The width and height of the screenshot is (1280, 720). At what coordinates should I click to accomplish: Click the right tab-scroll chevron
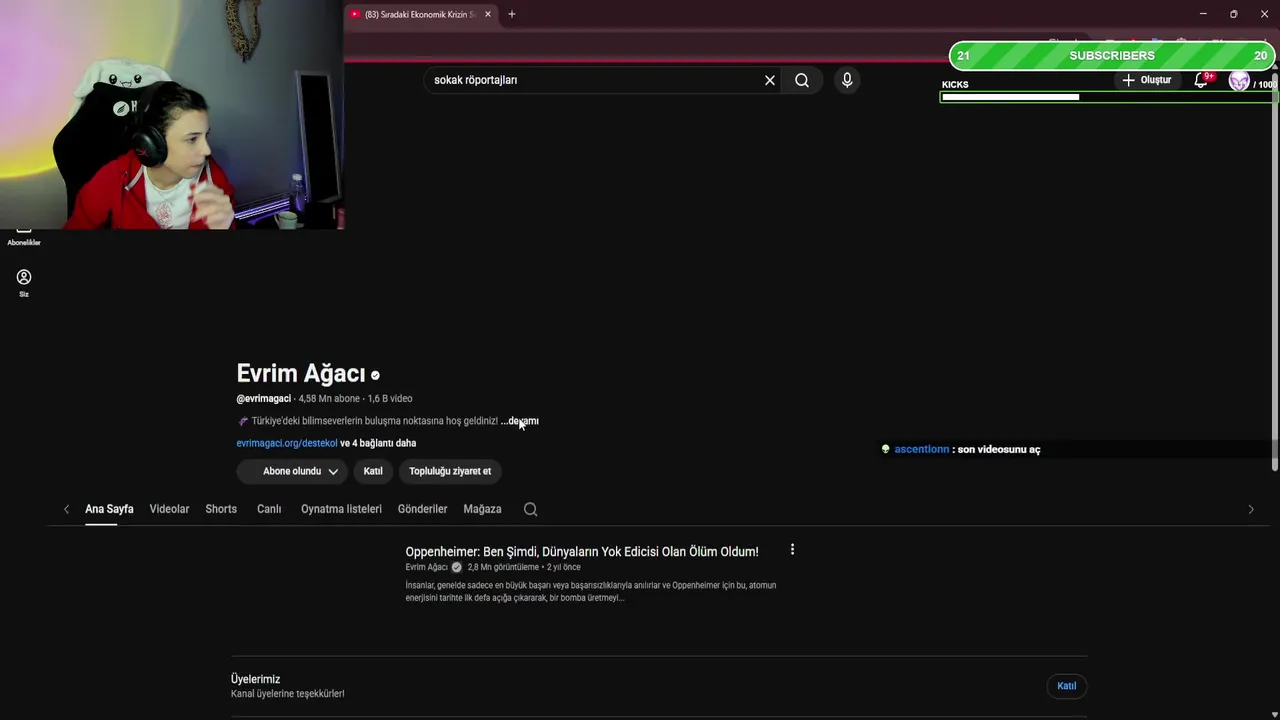coord(1251,509)
